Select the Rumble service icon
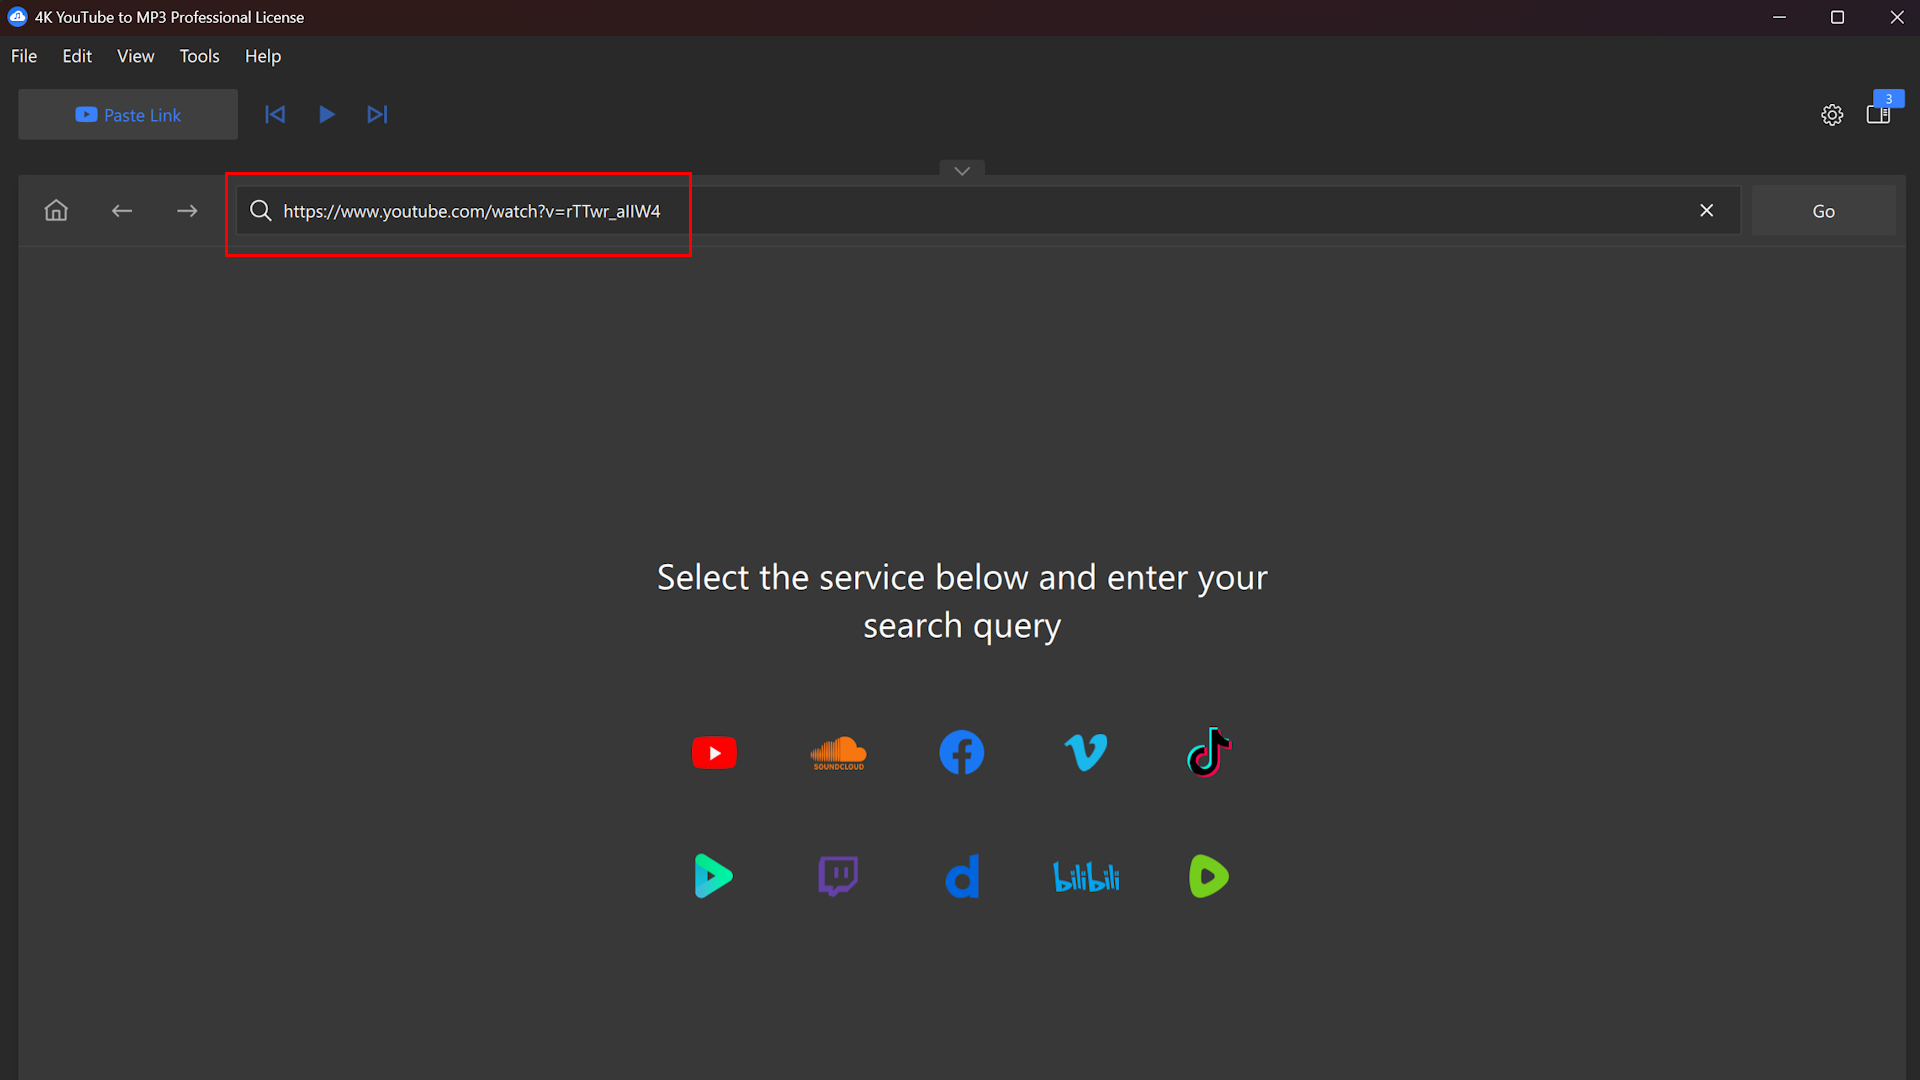This screenshot has height=1080, width=1920. pos(1209,877)
